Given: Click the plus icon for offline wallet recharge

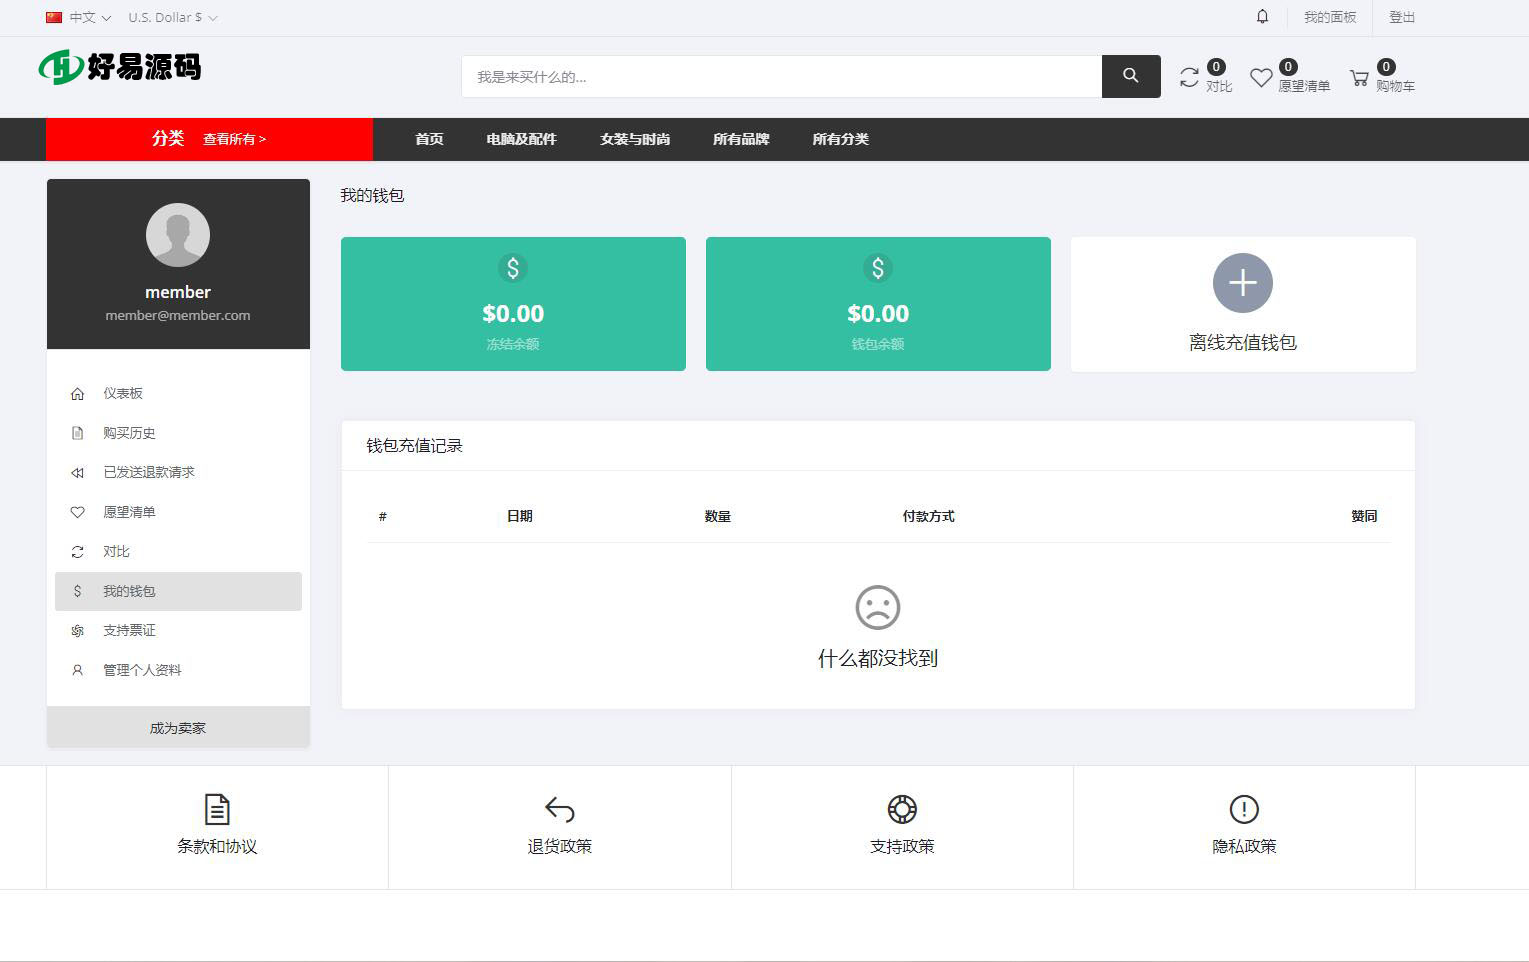Looking at the screenshot, I should 1243,283.
